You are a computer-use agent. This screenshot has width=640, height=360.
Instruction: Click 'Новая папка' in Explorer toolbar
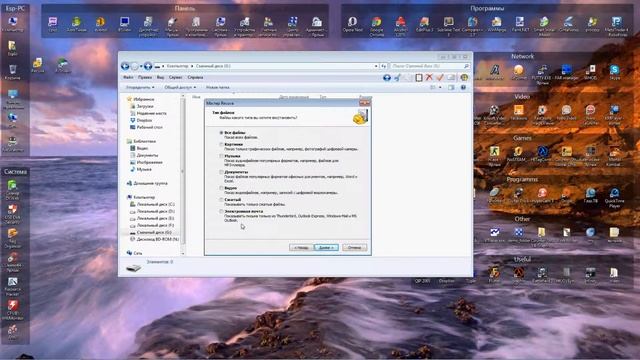point(218,87)
